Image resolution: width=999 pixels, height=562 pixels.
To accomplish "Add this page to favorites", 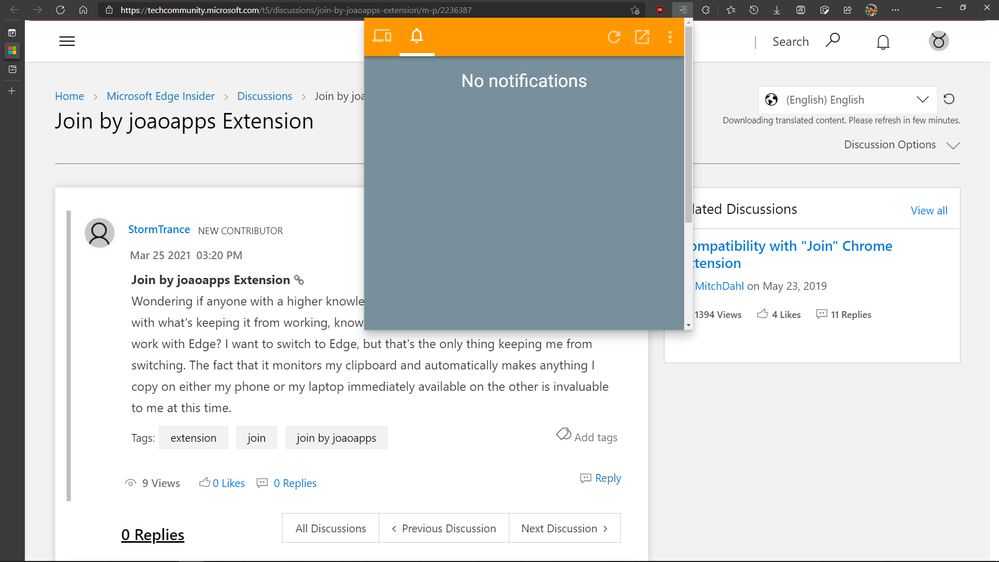I will [635, 10].
